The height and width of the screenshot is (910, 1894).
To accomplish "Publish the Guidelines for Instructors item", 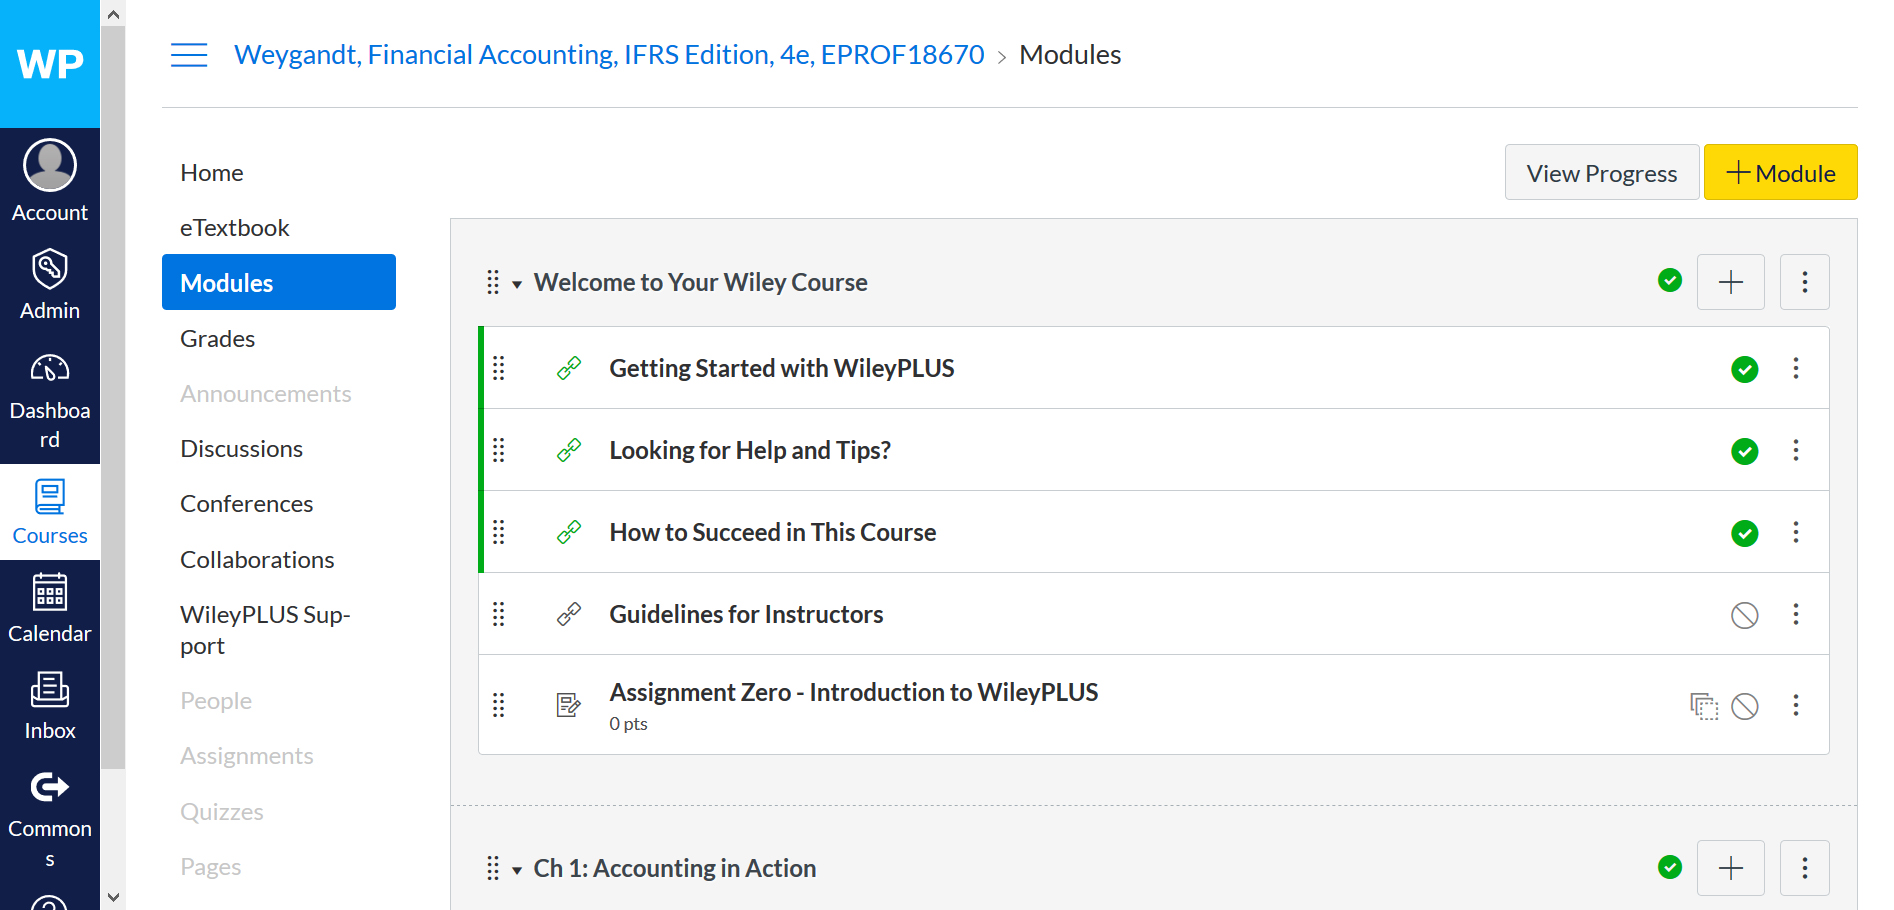I will tap(1744, 615).
